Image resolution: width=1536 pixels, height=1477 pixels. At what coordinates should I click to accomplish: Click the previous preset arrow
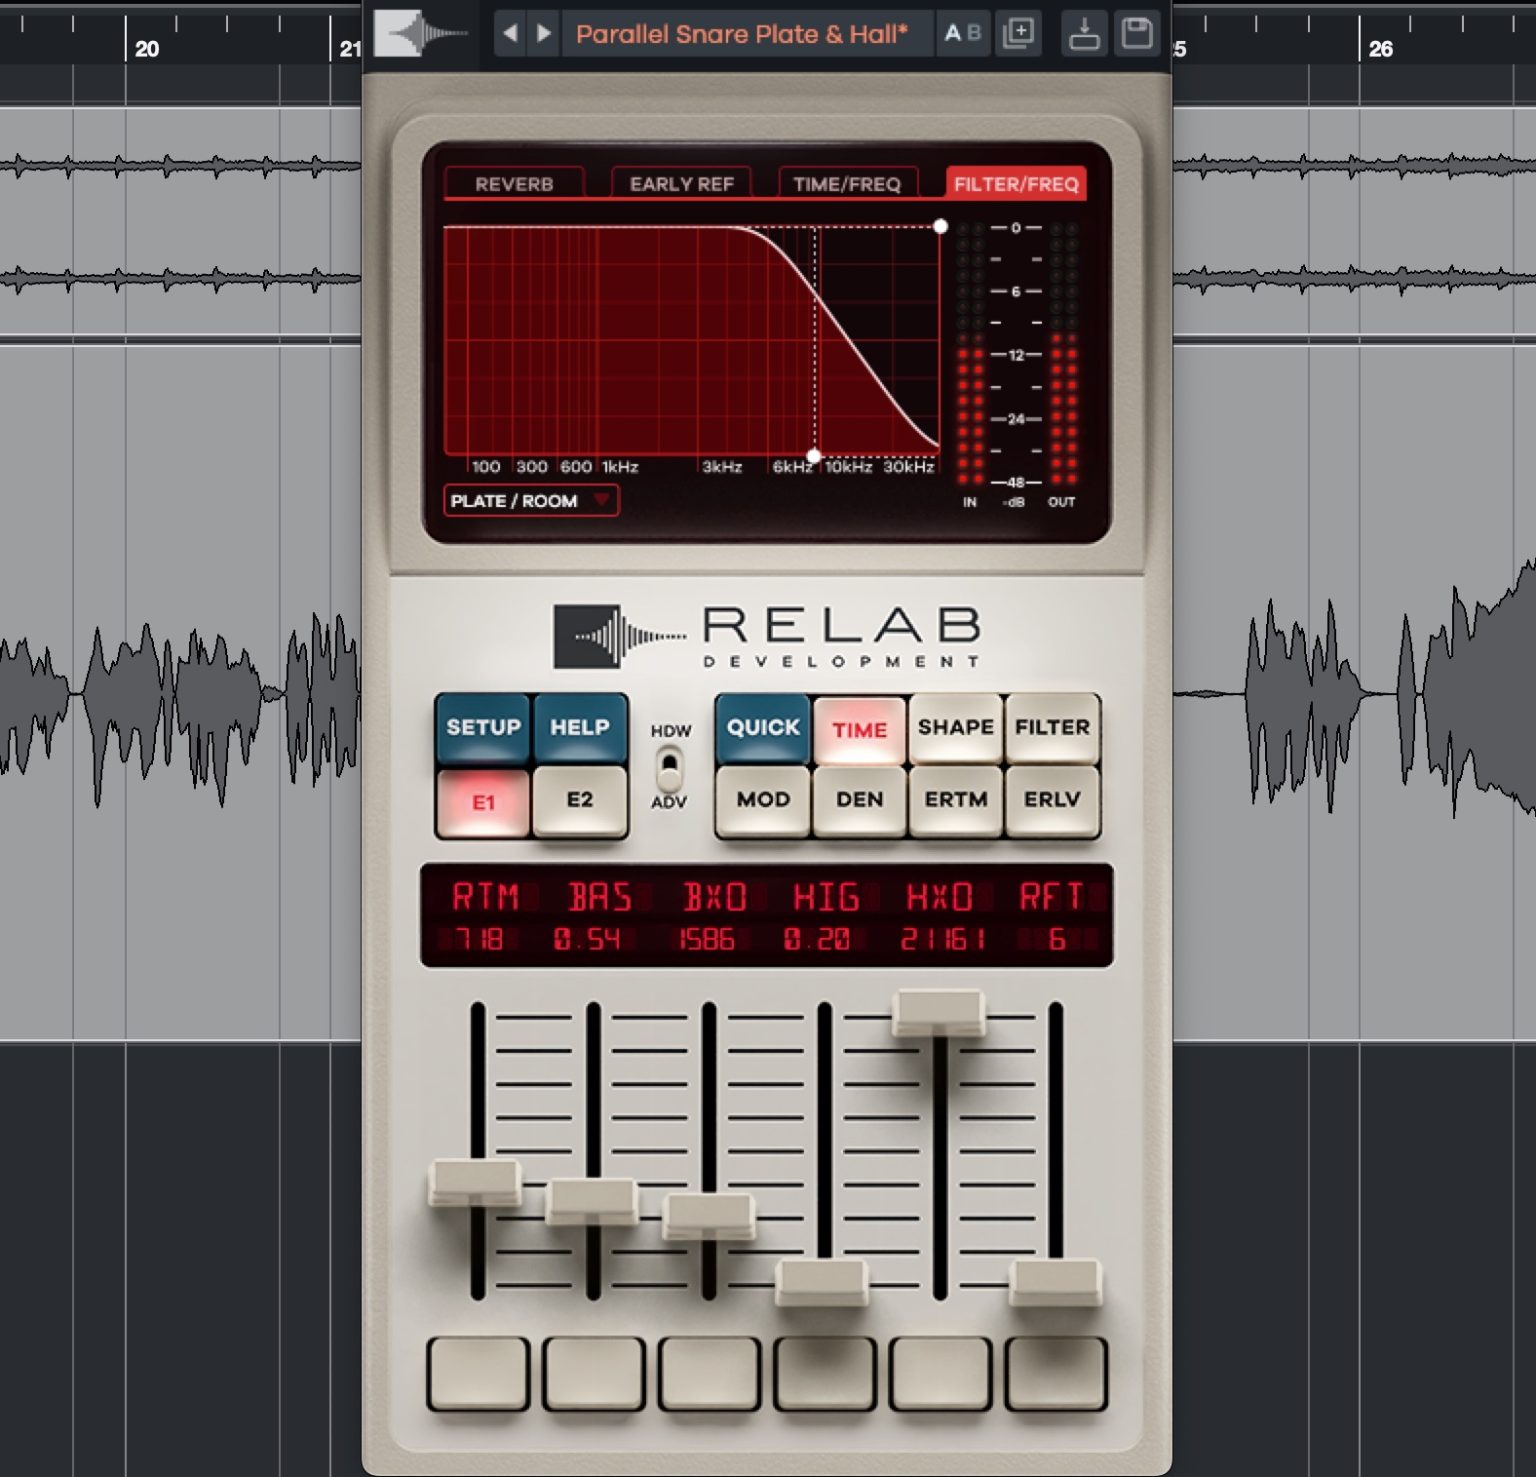510,34
